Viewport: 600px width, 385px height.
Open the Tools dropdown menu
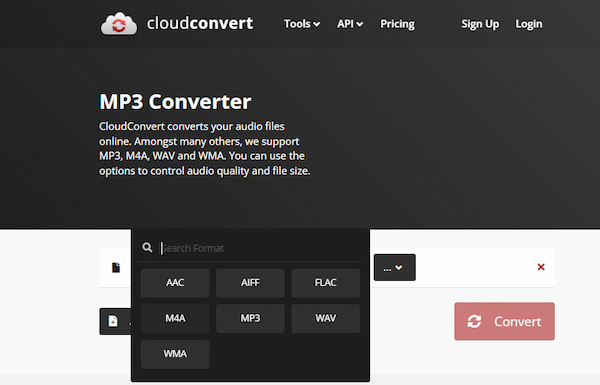click(302, 24)
